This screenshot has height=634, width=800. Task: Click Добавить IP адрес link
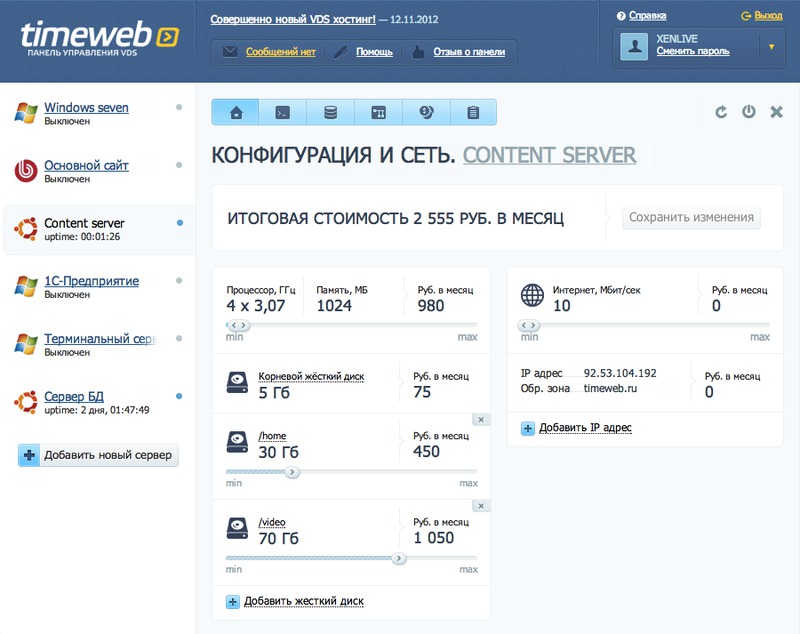pyautogui.click(x=585, y=427)
